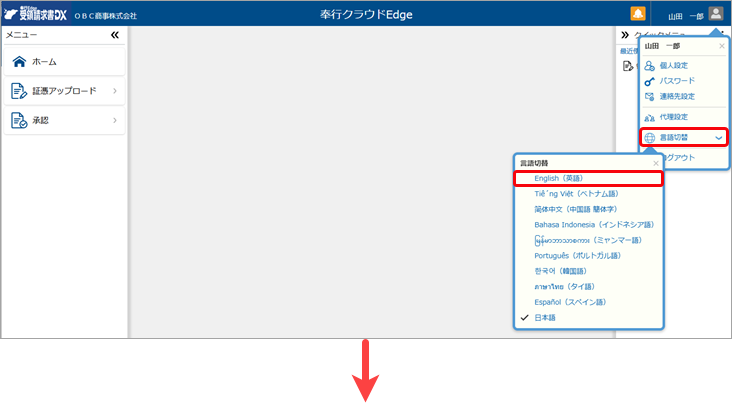Expand the 証憑アップロード chevron arrow

pos(115,91)
